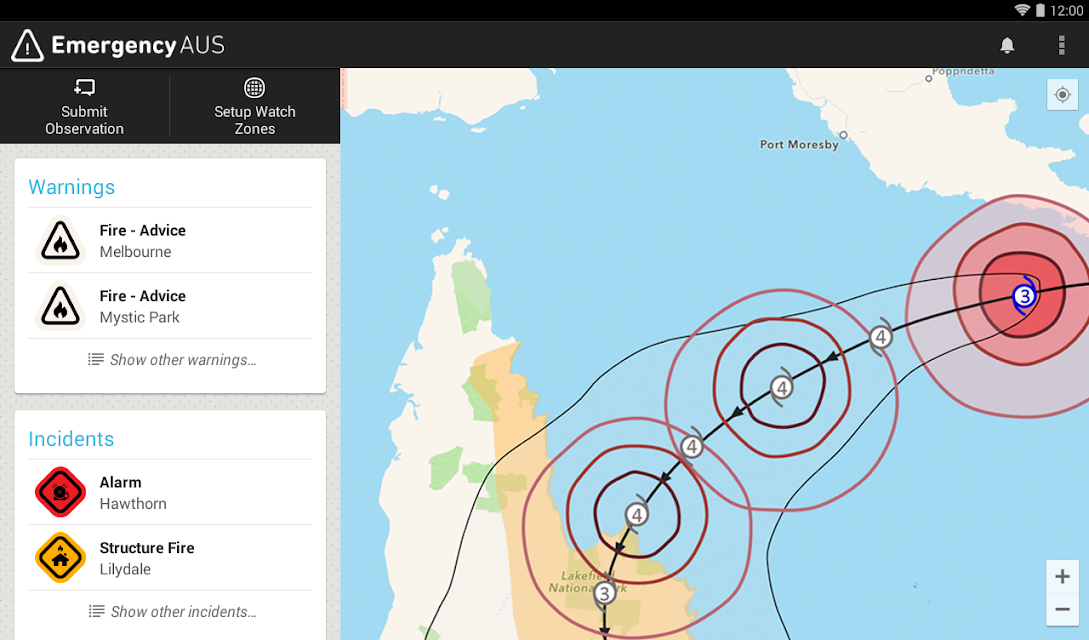
Task: Open the Lilydale structure fire icon
Action: coord(60,557)
